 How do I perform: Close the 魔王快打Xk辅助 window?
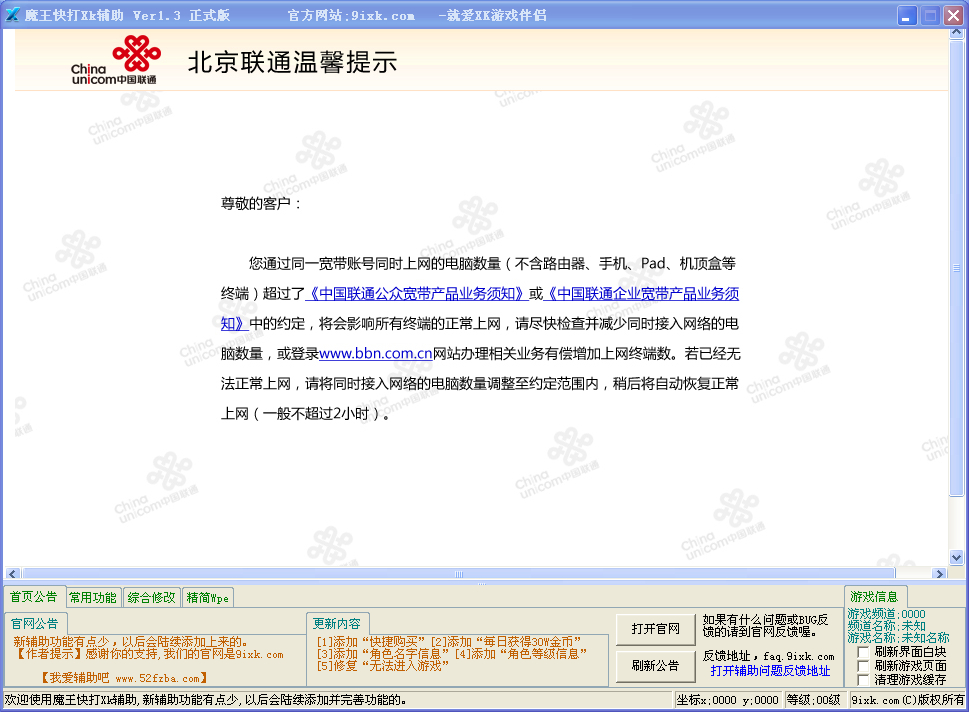[953, 15]
